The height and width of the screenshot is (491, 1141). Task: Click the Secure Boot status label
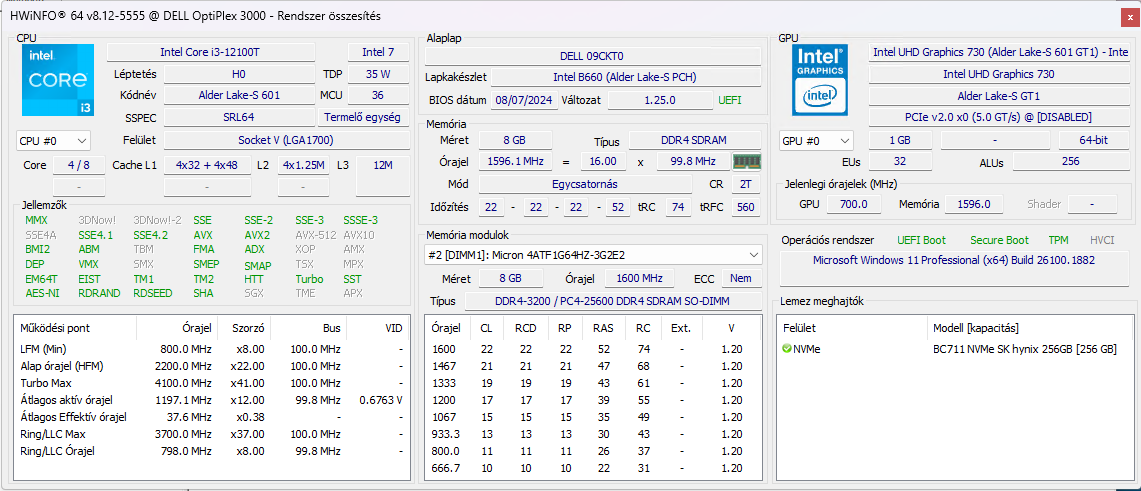coord(999,240)
